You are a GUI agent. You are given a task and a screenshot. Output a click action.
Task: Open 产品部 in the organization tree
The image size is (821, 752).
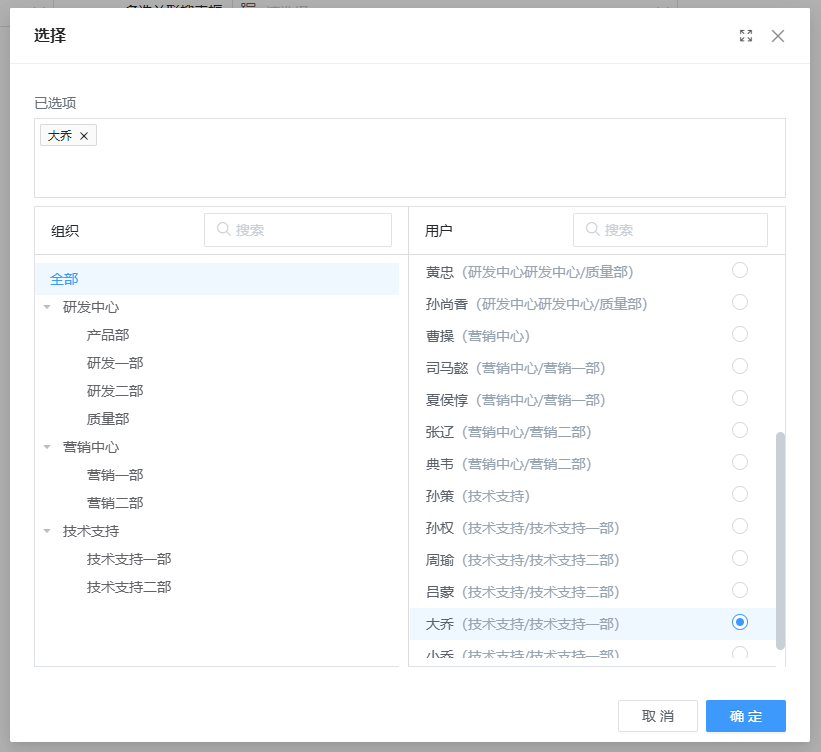click(108, 335)
